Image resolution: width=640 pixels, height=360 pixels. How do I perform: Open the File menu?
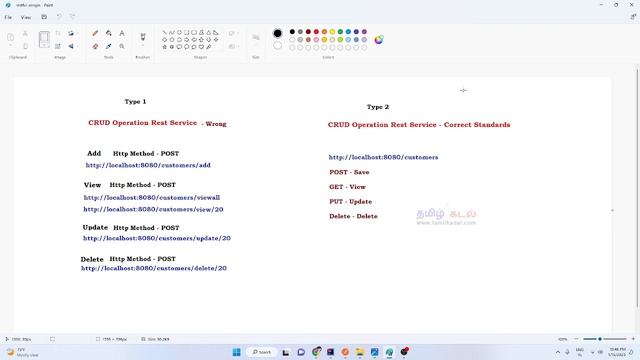8,18
